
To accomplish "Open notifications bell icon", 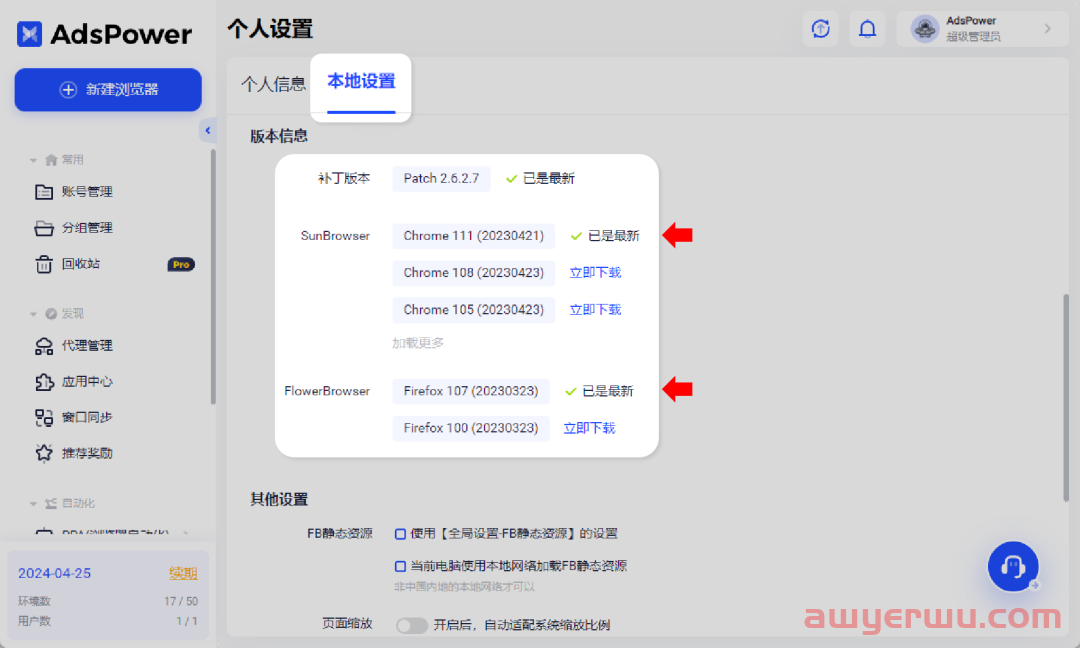I will [x=867, y=29].
